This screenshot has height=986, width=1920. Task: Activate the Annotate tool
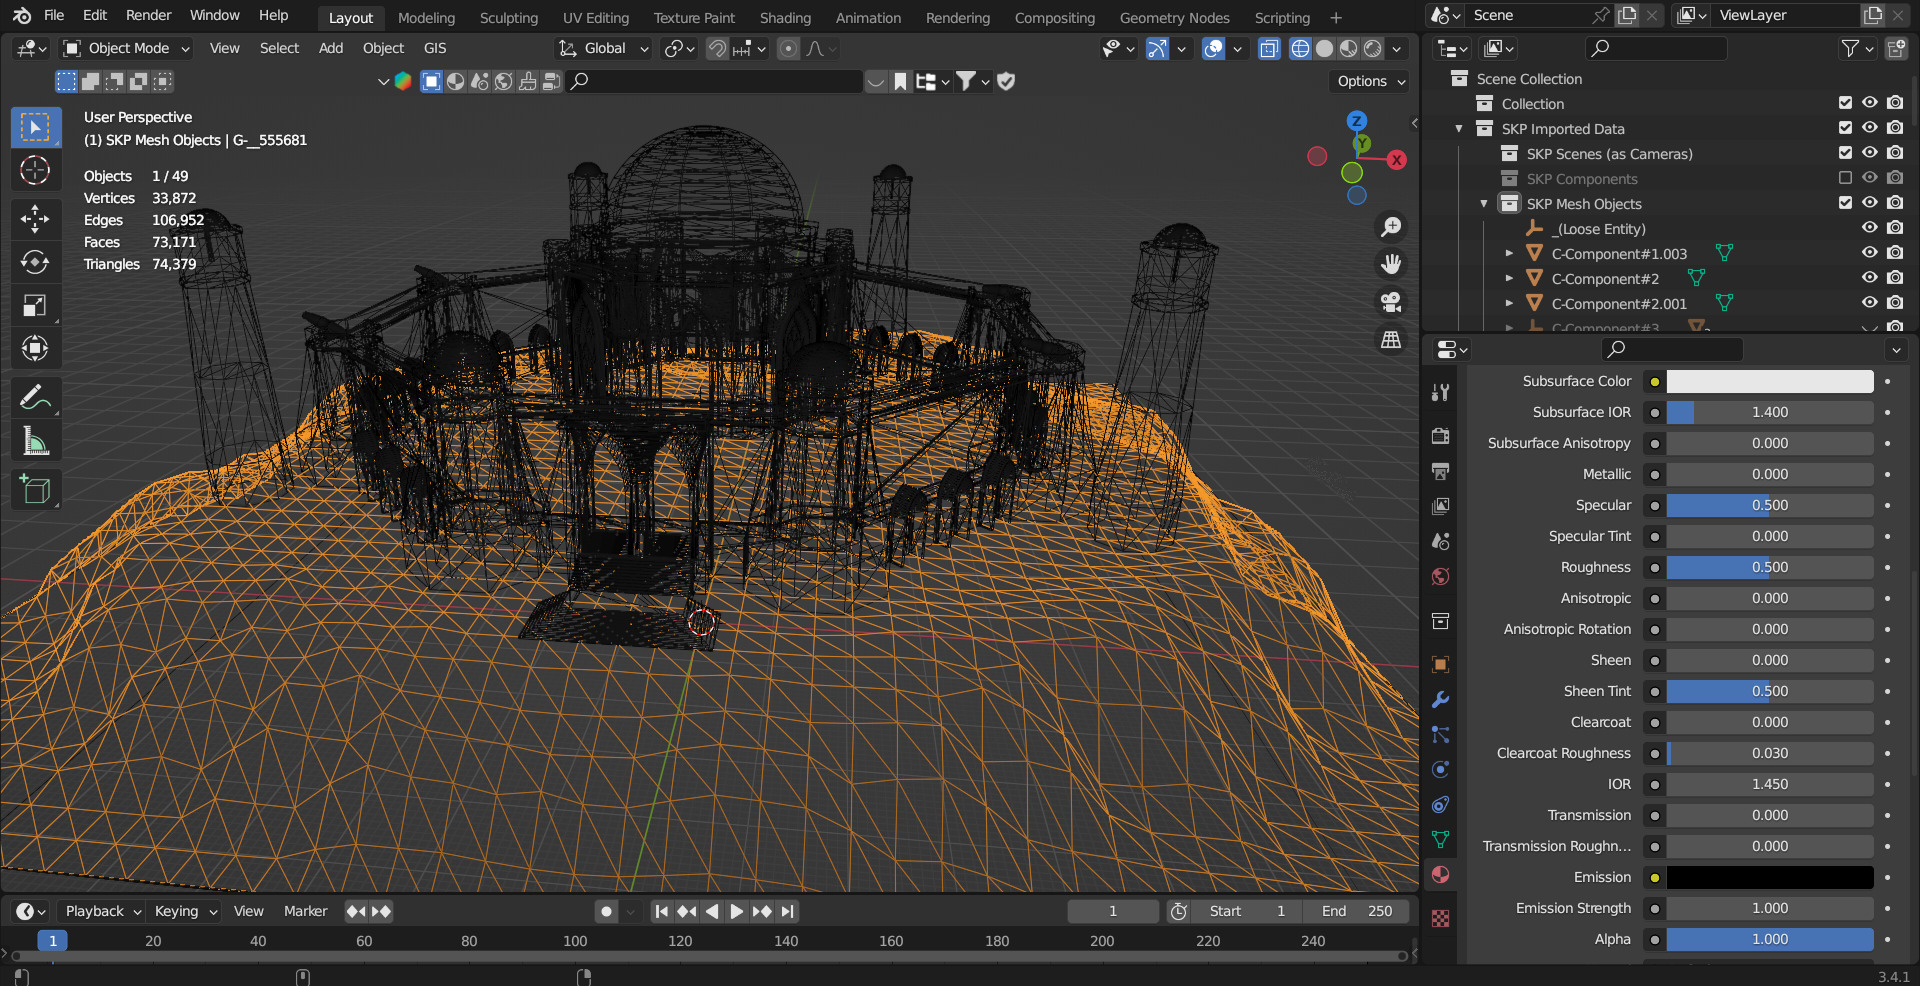35,398
